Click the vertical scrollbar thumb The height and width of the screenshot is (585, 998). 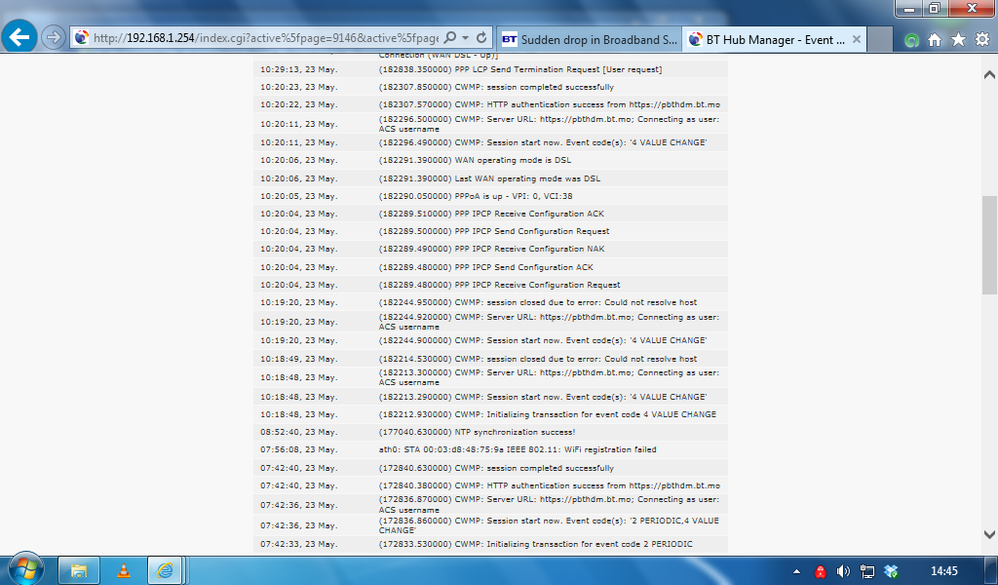(x=989, y=245)
